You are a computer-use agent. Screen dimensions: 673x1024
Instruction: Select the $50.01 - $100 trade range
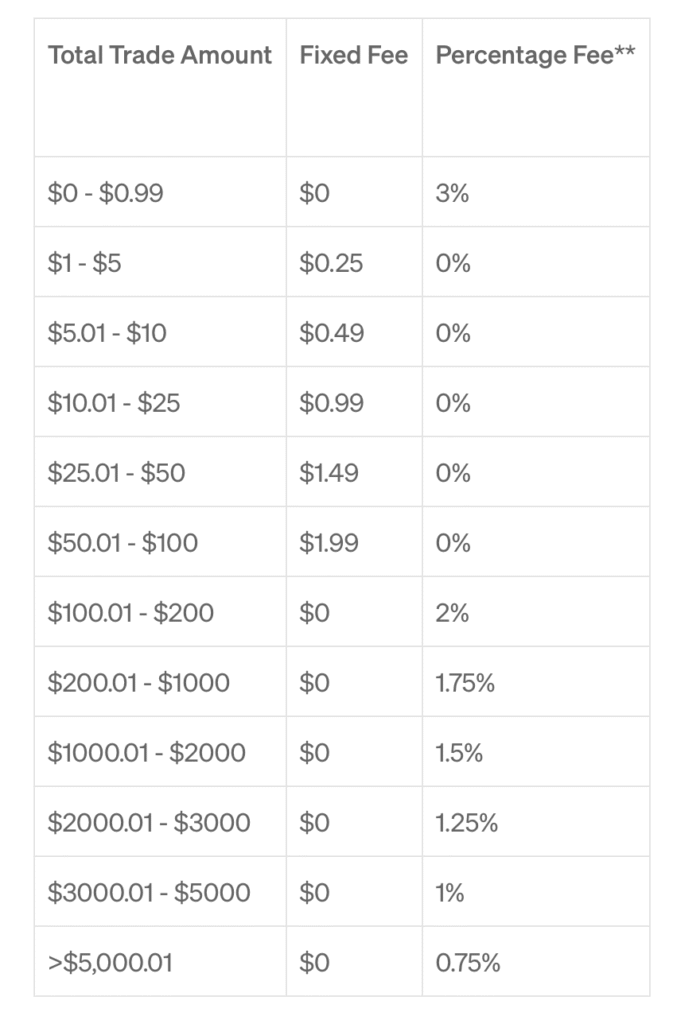tap(123, 543)
